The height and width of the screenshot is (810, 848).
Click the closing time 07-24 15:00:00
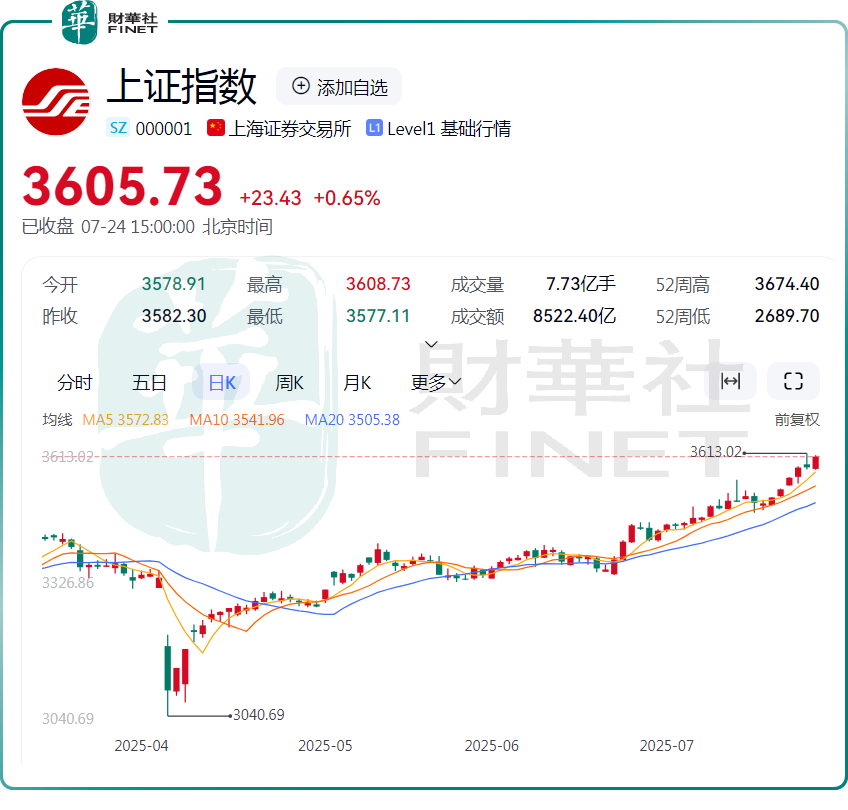tap(138, 227)
